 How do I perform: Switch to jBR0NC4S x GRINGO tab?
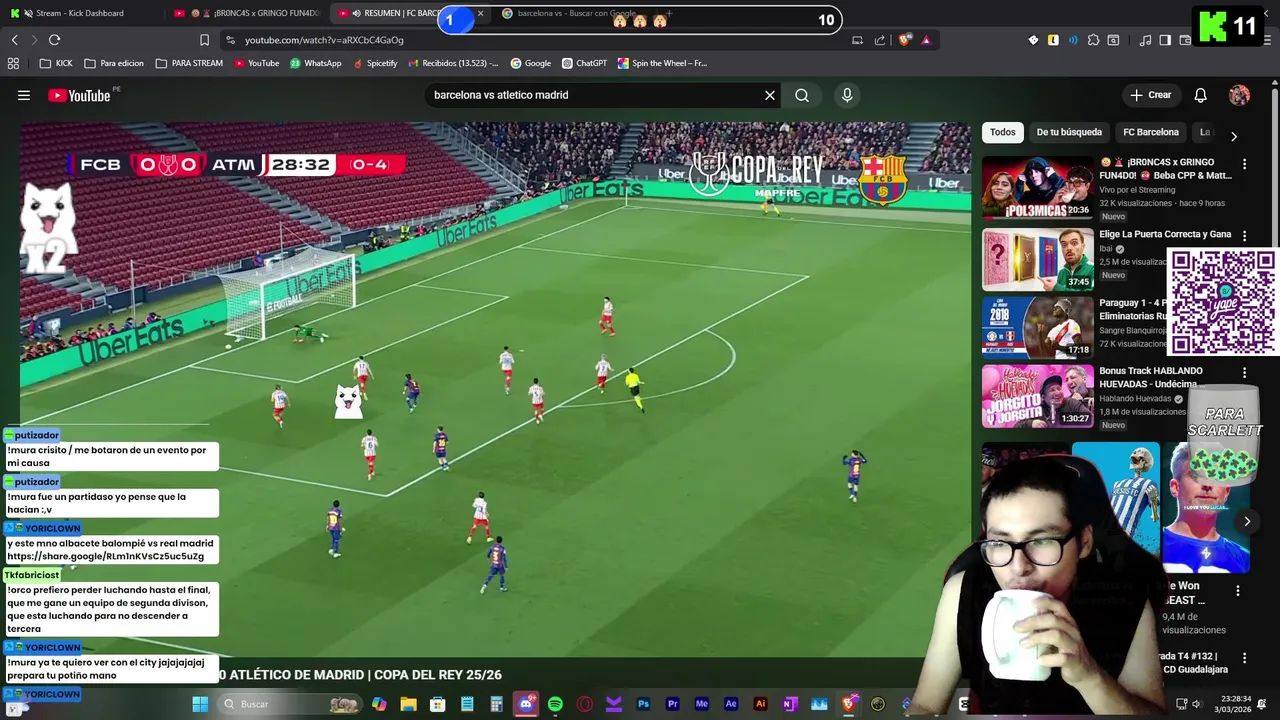pyautogui.click(x=250, y=13)
